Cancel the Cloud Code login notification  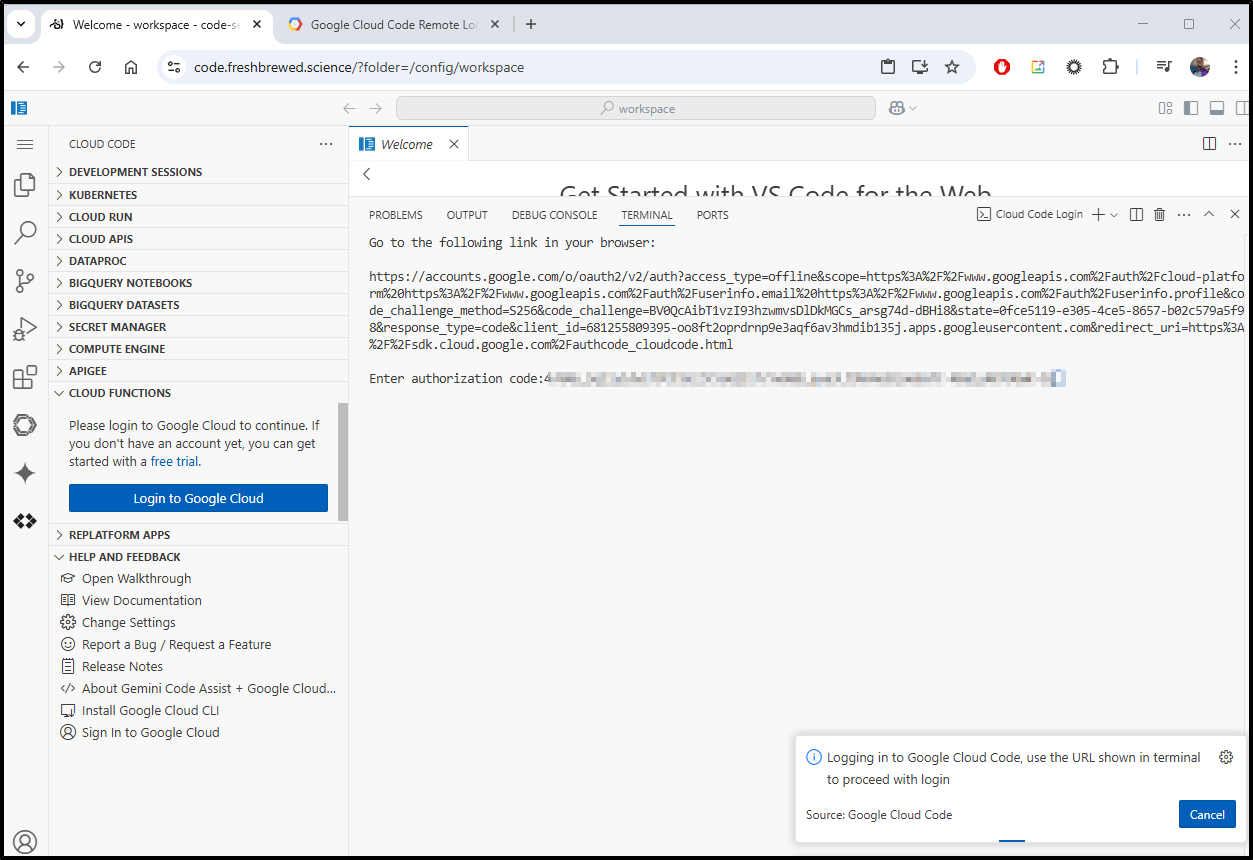1207,814
